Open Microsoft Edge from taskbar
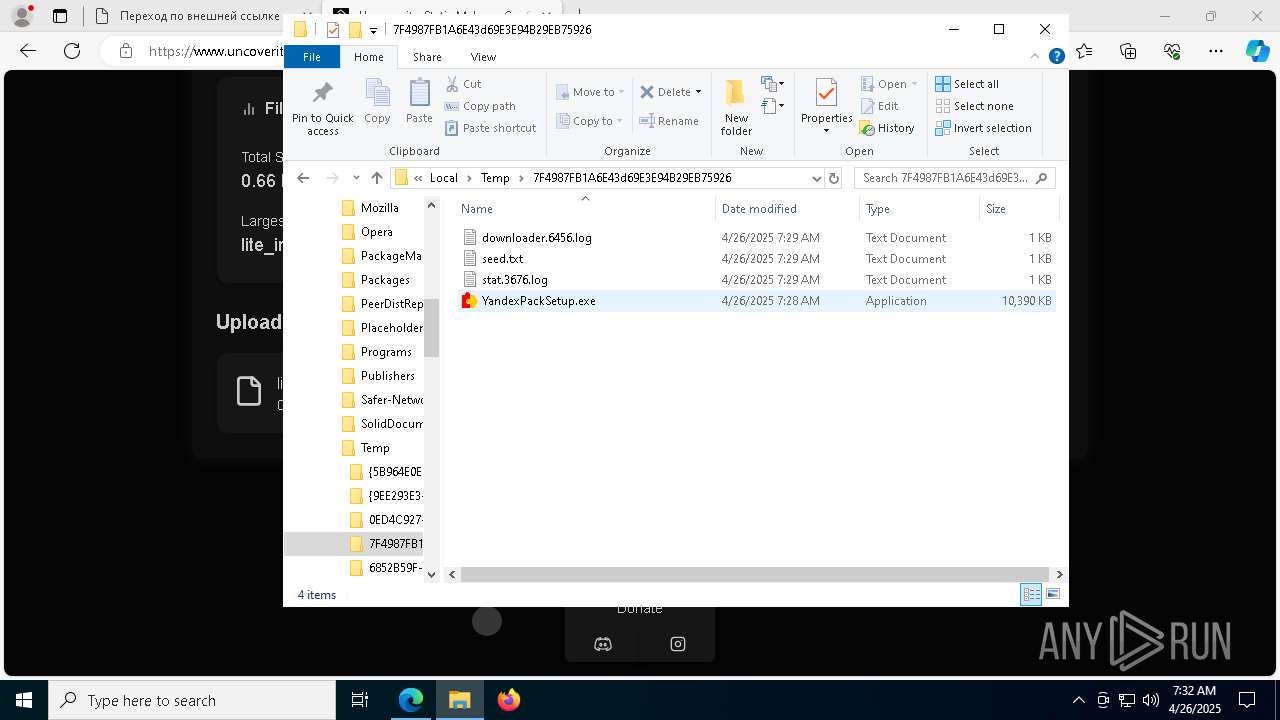Viewport: 1280px width, 720px height. pyautogui.click(x=411, y=700)
